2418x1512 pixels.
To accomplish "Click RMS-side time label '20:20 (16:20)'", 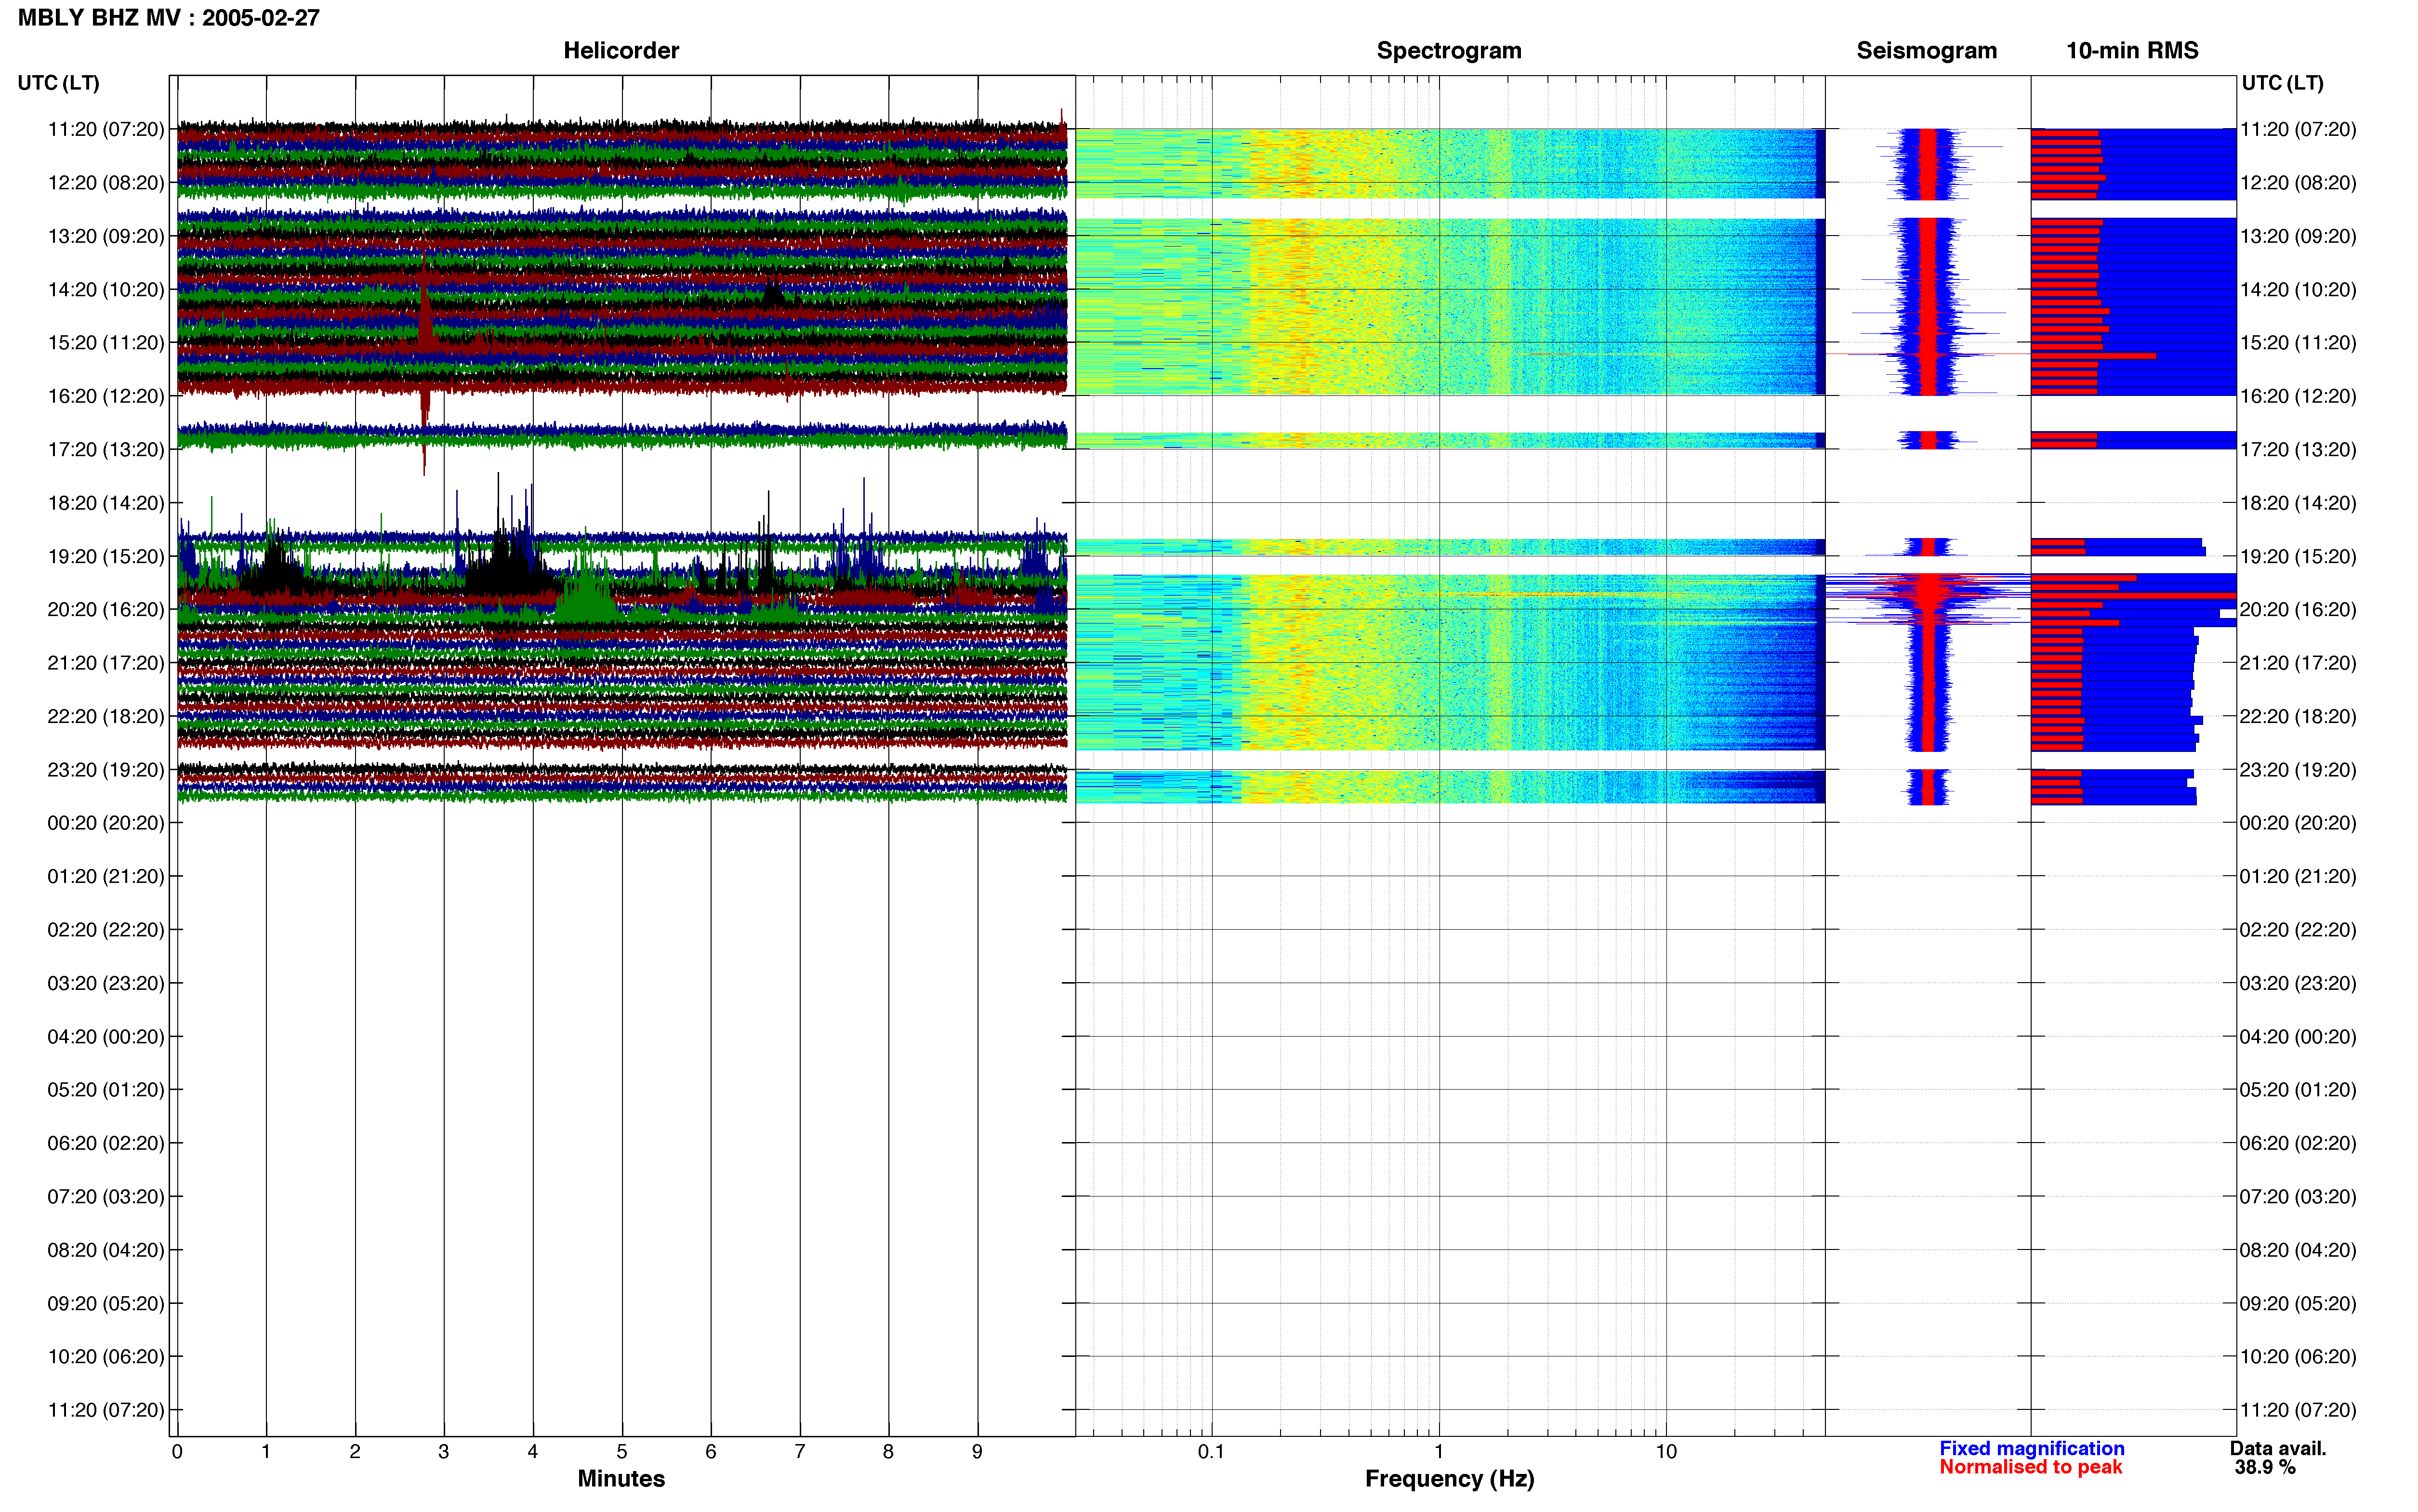I will 2298,610.
